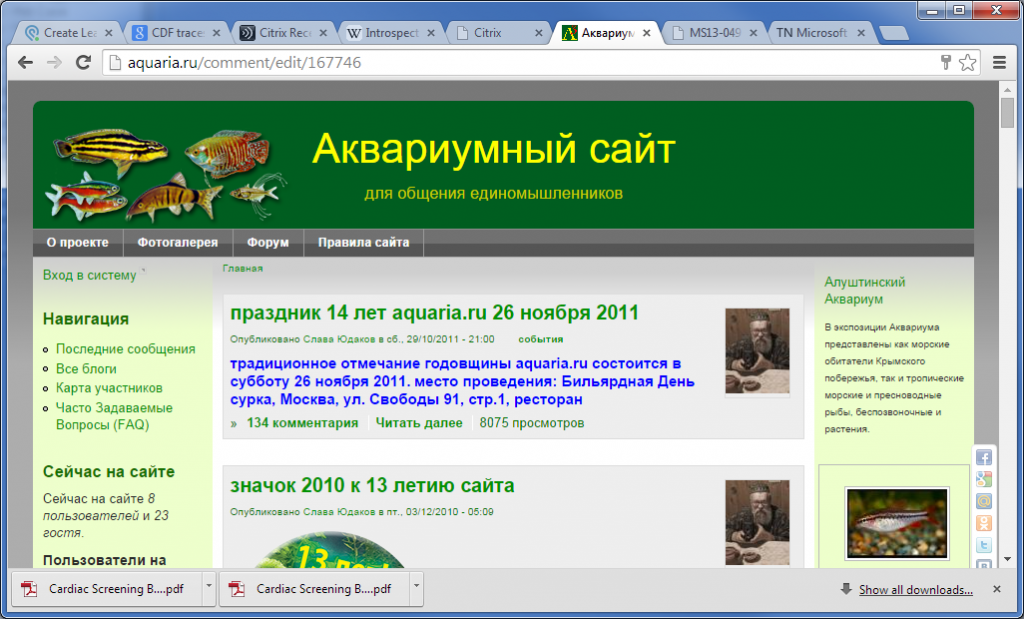Bookmark this page with the star icon
Viewport: 1024px width, 619px height.
click(967, 63)
